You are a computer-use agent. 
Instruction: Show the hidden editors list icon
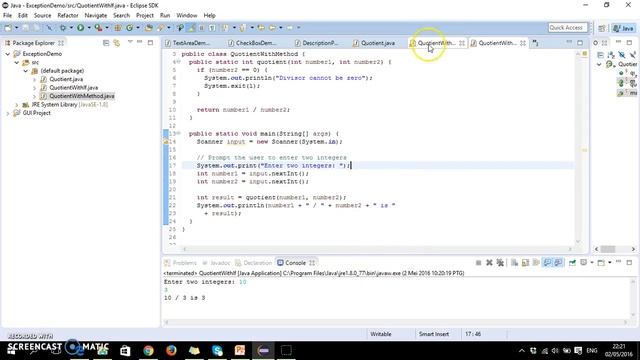[x=535, y=43]
